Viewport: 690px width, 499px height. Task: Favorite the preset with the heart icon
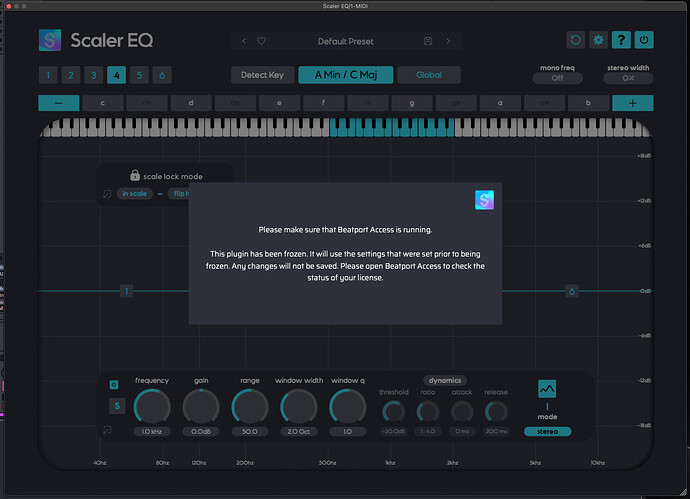tap(261, 41)
